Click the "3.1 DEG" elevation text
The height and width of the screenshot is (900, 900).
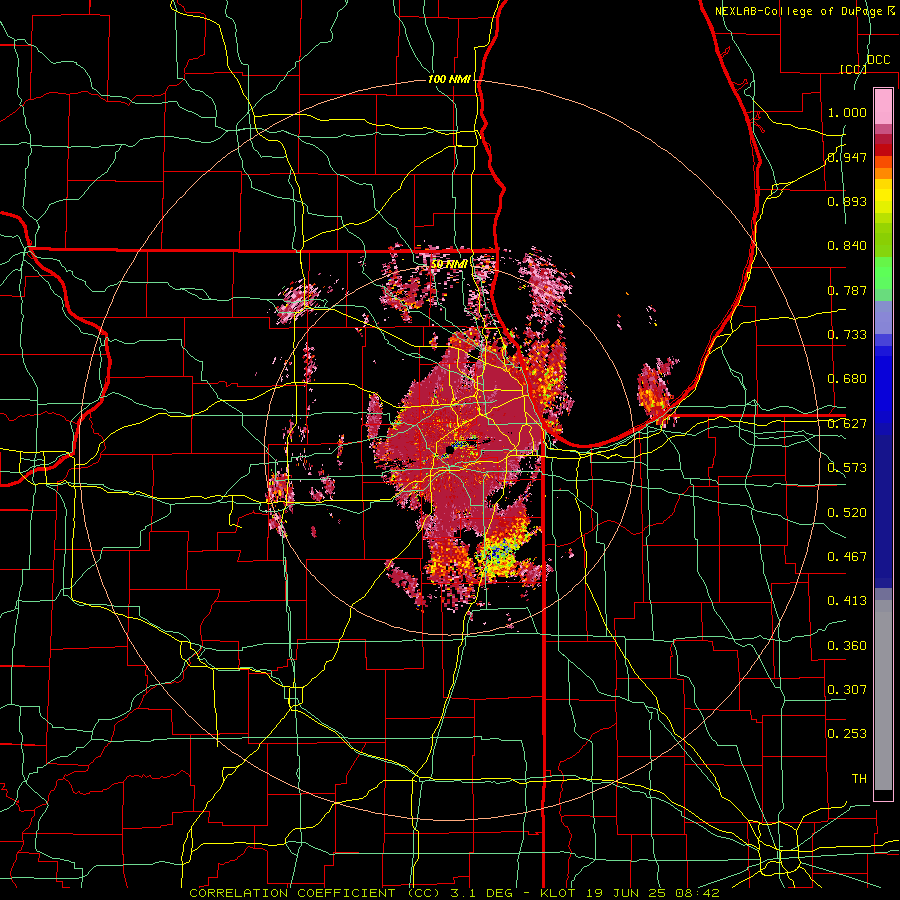tap(484, 893)
